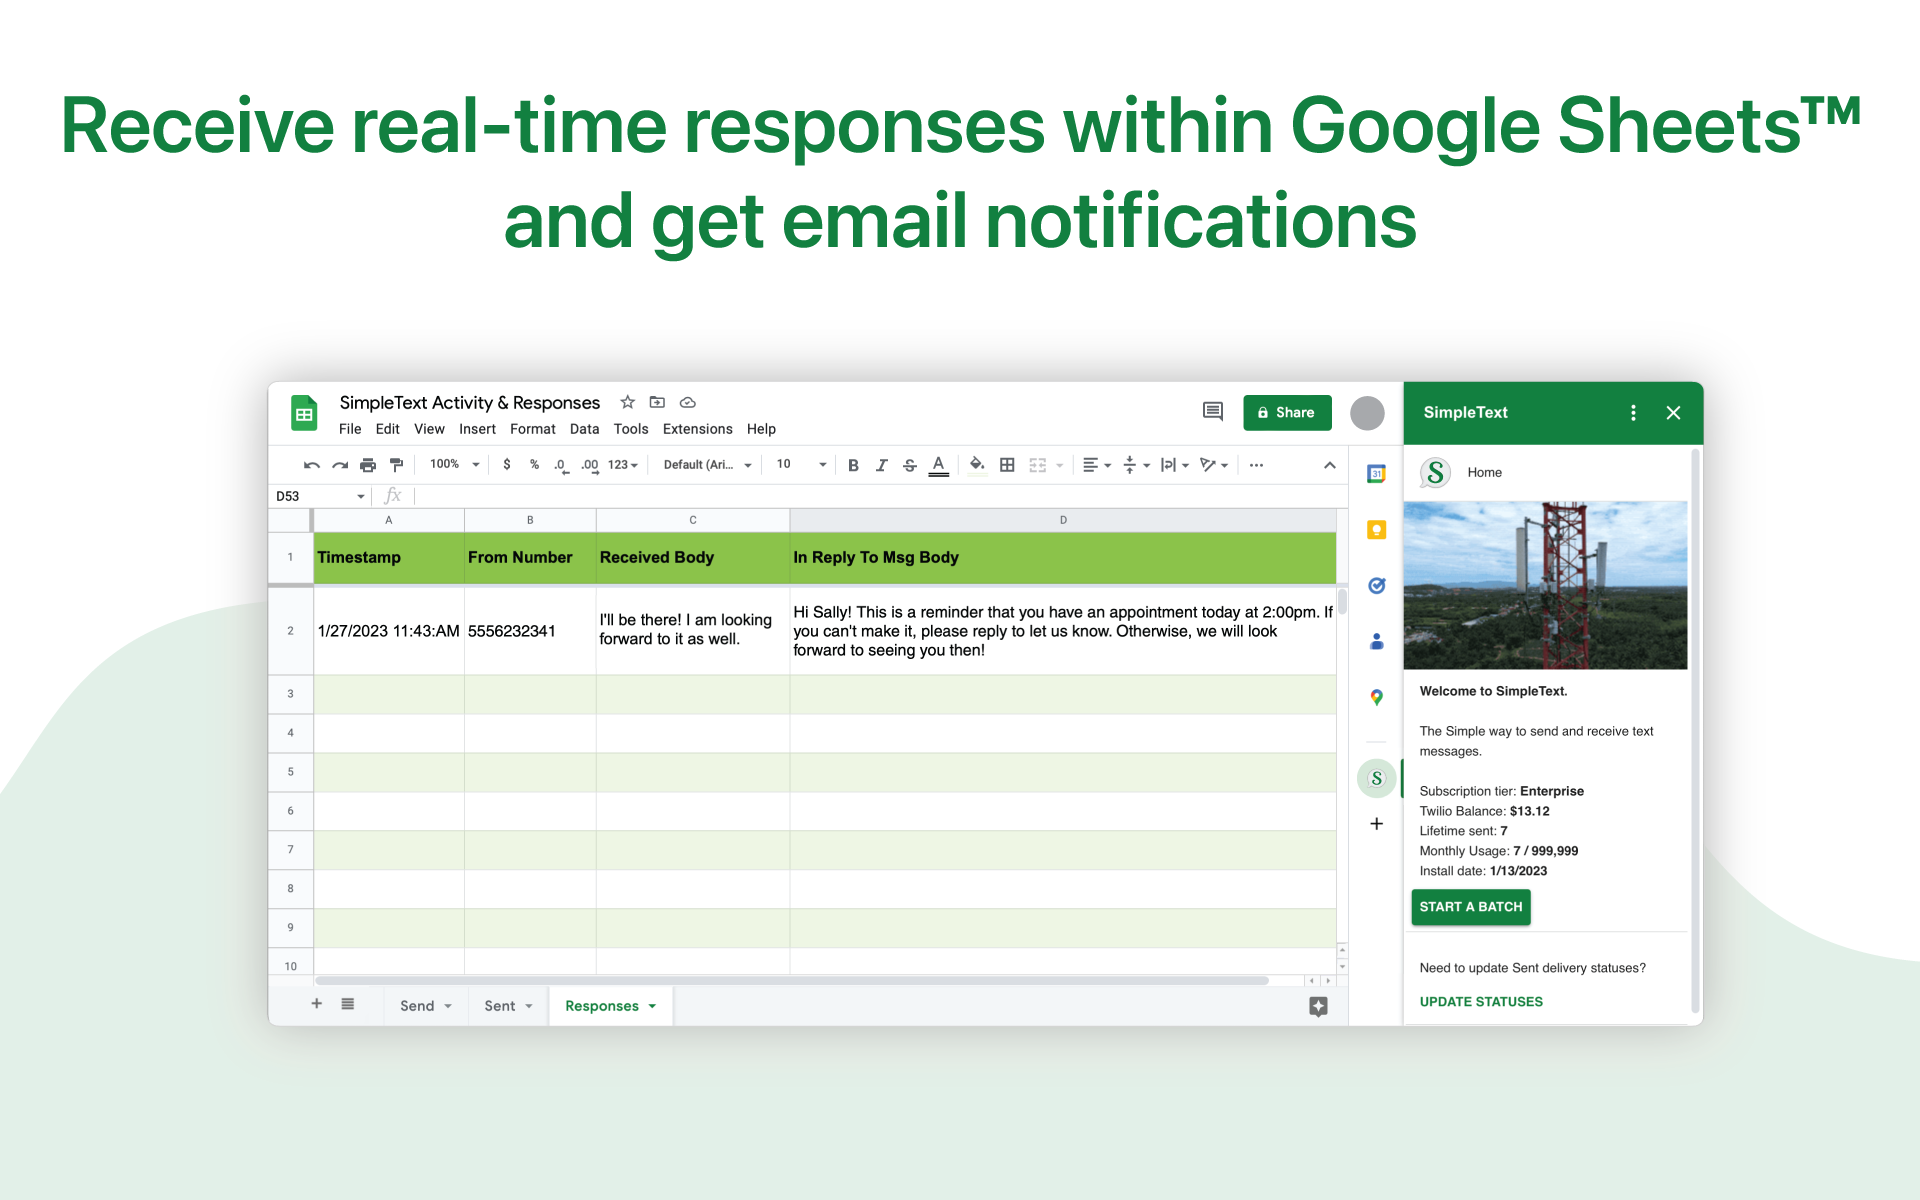Decrease decimal places icon
The image size is (1920, 1200).
pos(561,465)
